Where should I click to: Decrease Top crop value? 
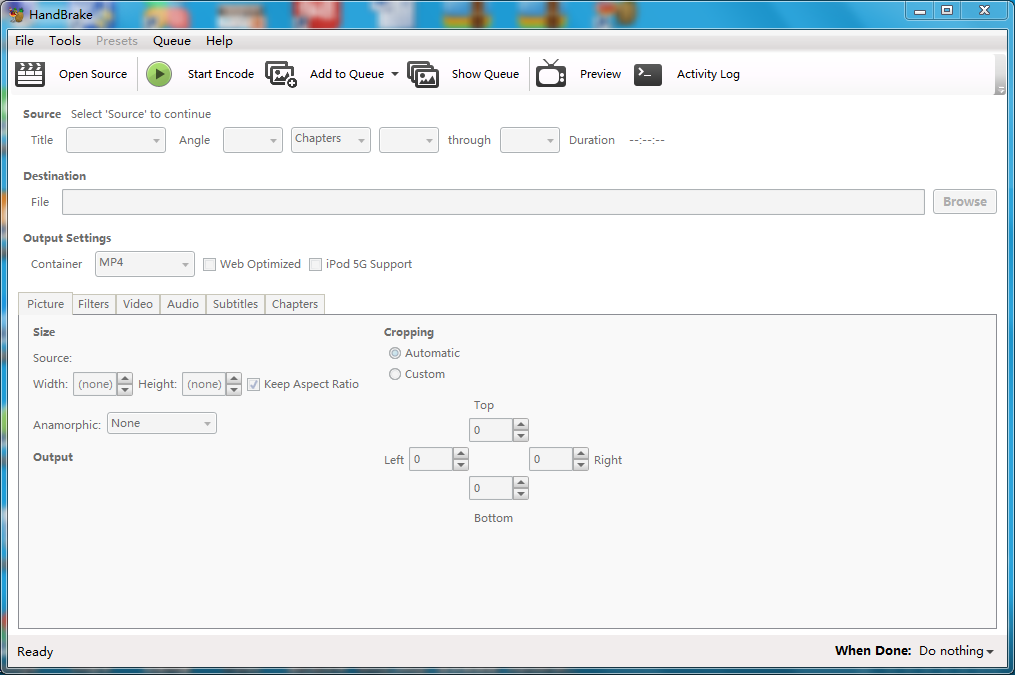[520, 436]
